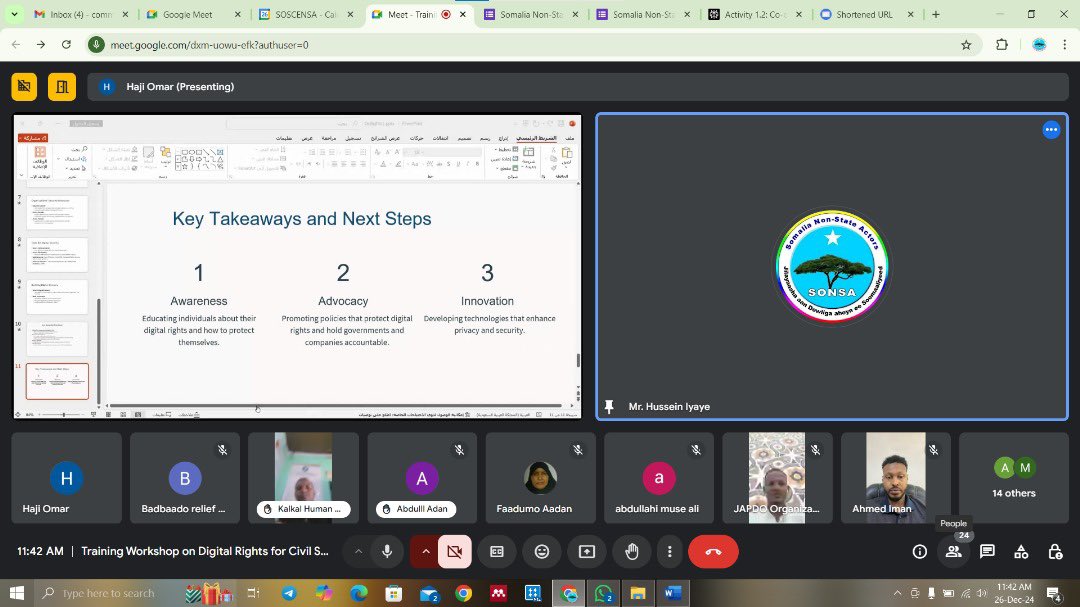Switch to first Somalia Non-State tab

coord(530,14)
